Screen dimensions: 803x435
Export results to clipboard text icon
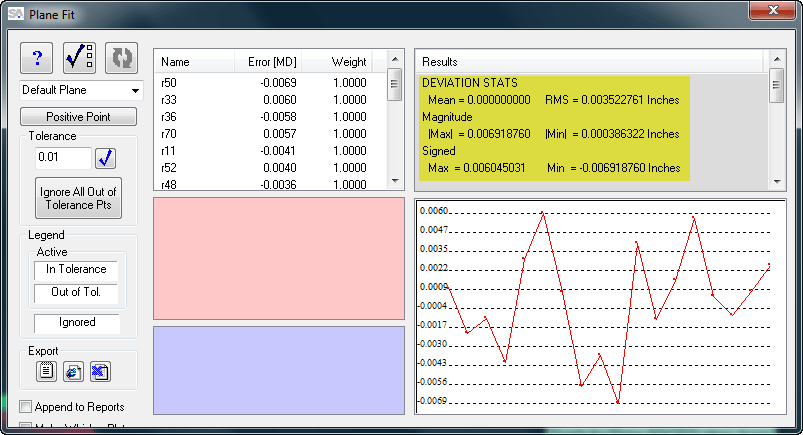point(46,371)
